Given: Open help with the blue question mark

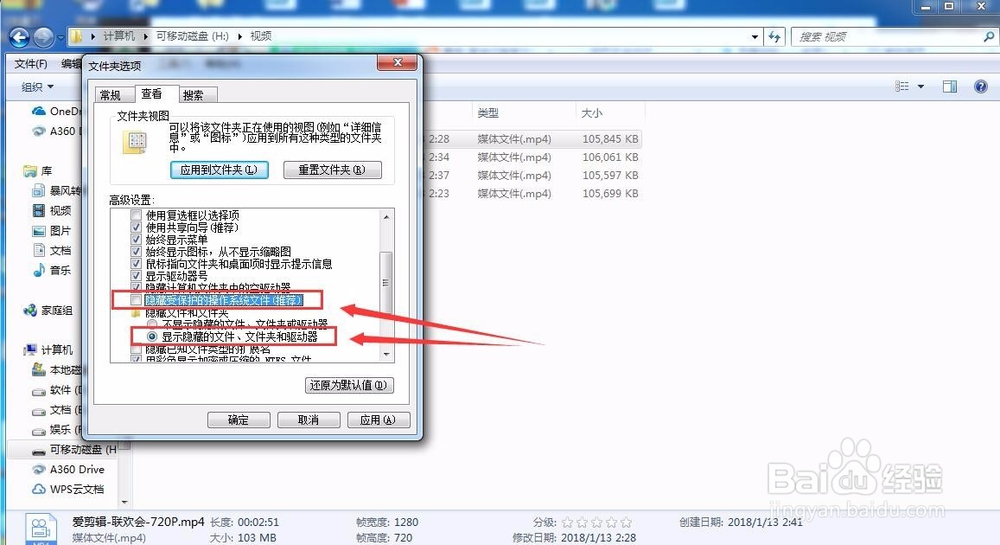Looking at the screenshot, I should [x=981, y=86].
